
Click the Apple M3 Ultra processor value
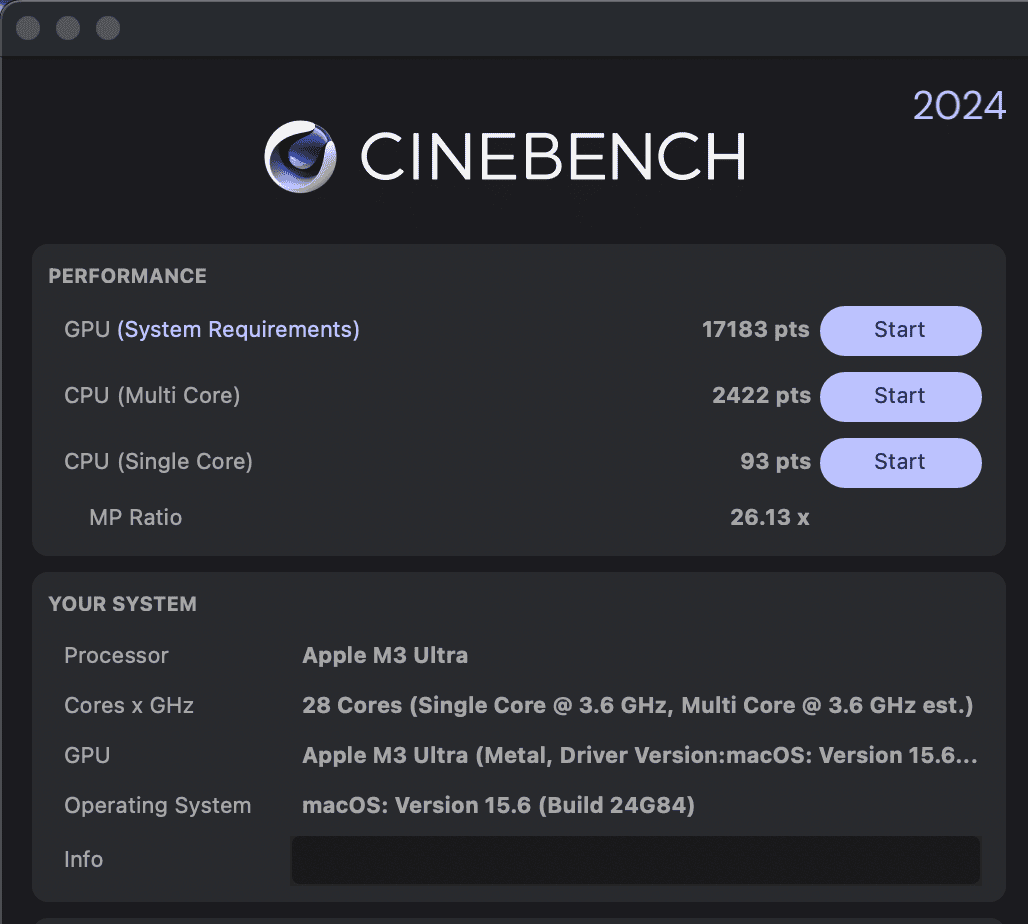pyautogui.click(x=385, y=655)
